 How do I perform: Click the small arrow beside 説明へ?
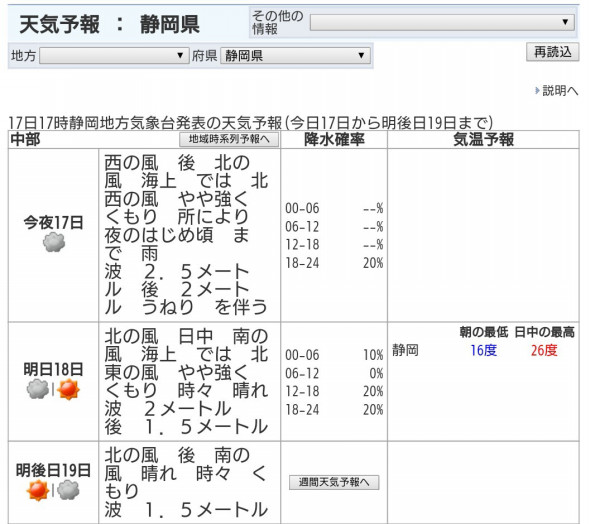click(537, 91)
